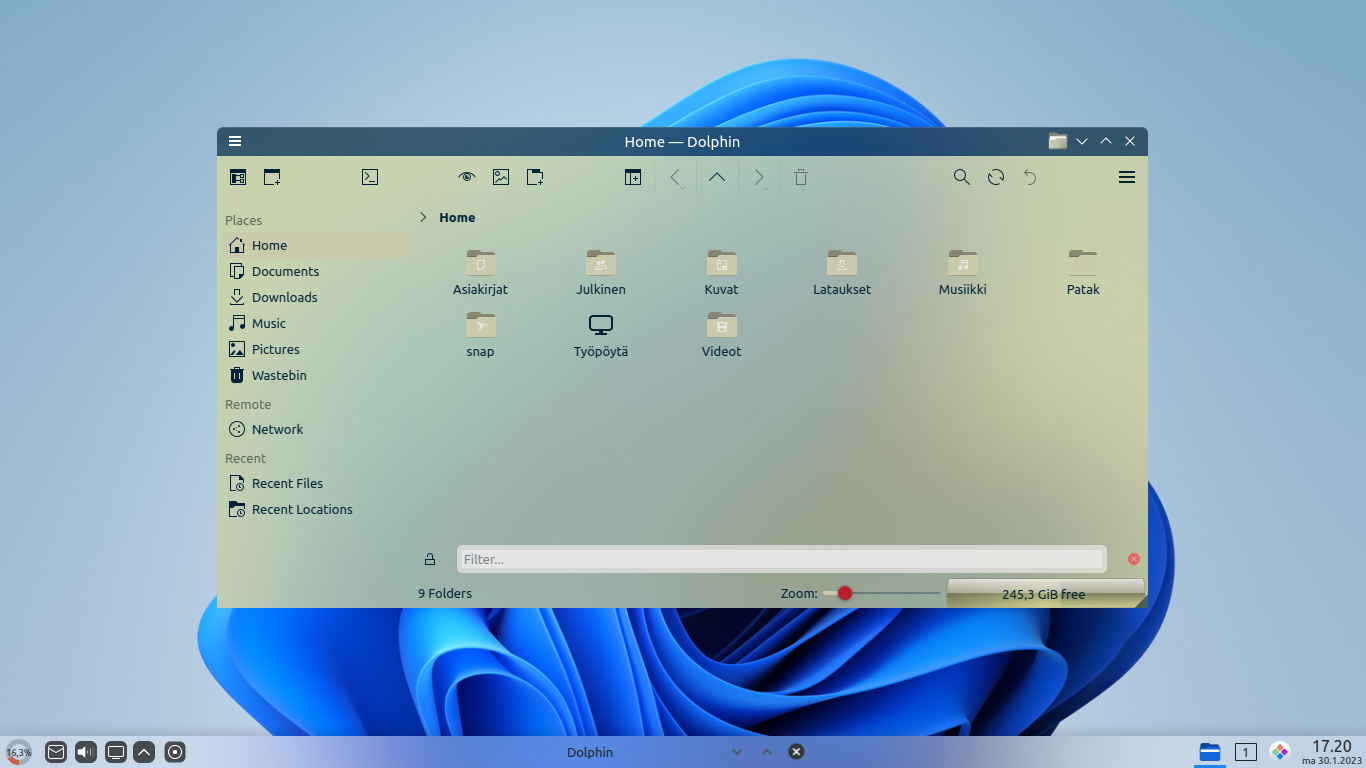
Task: Click the Dolphin folder task icon in panel
Action: (x=1210, y=752)
